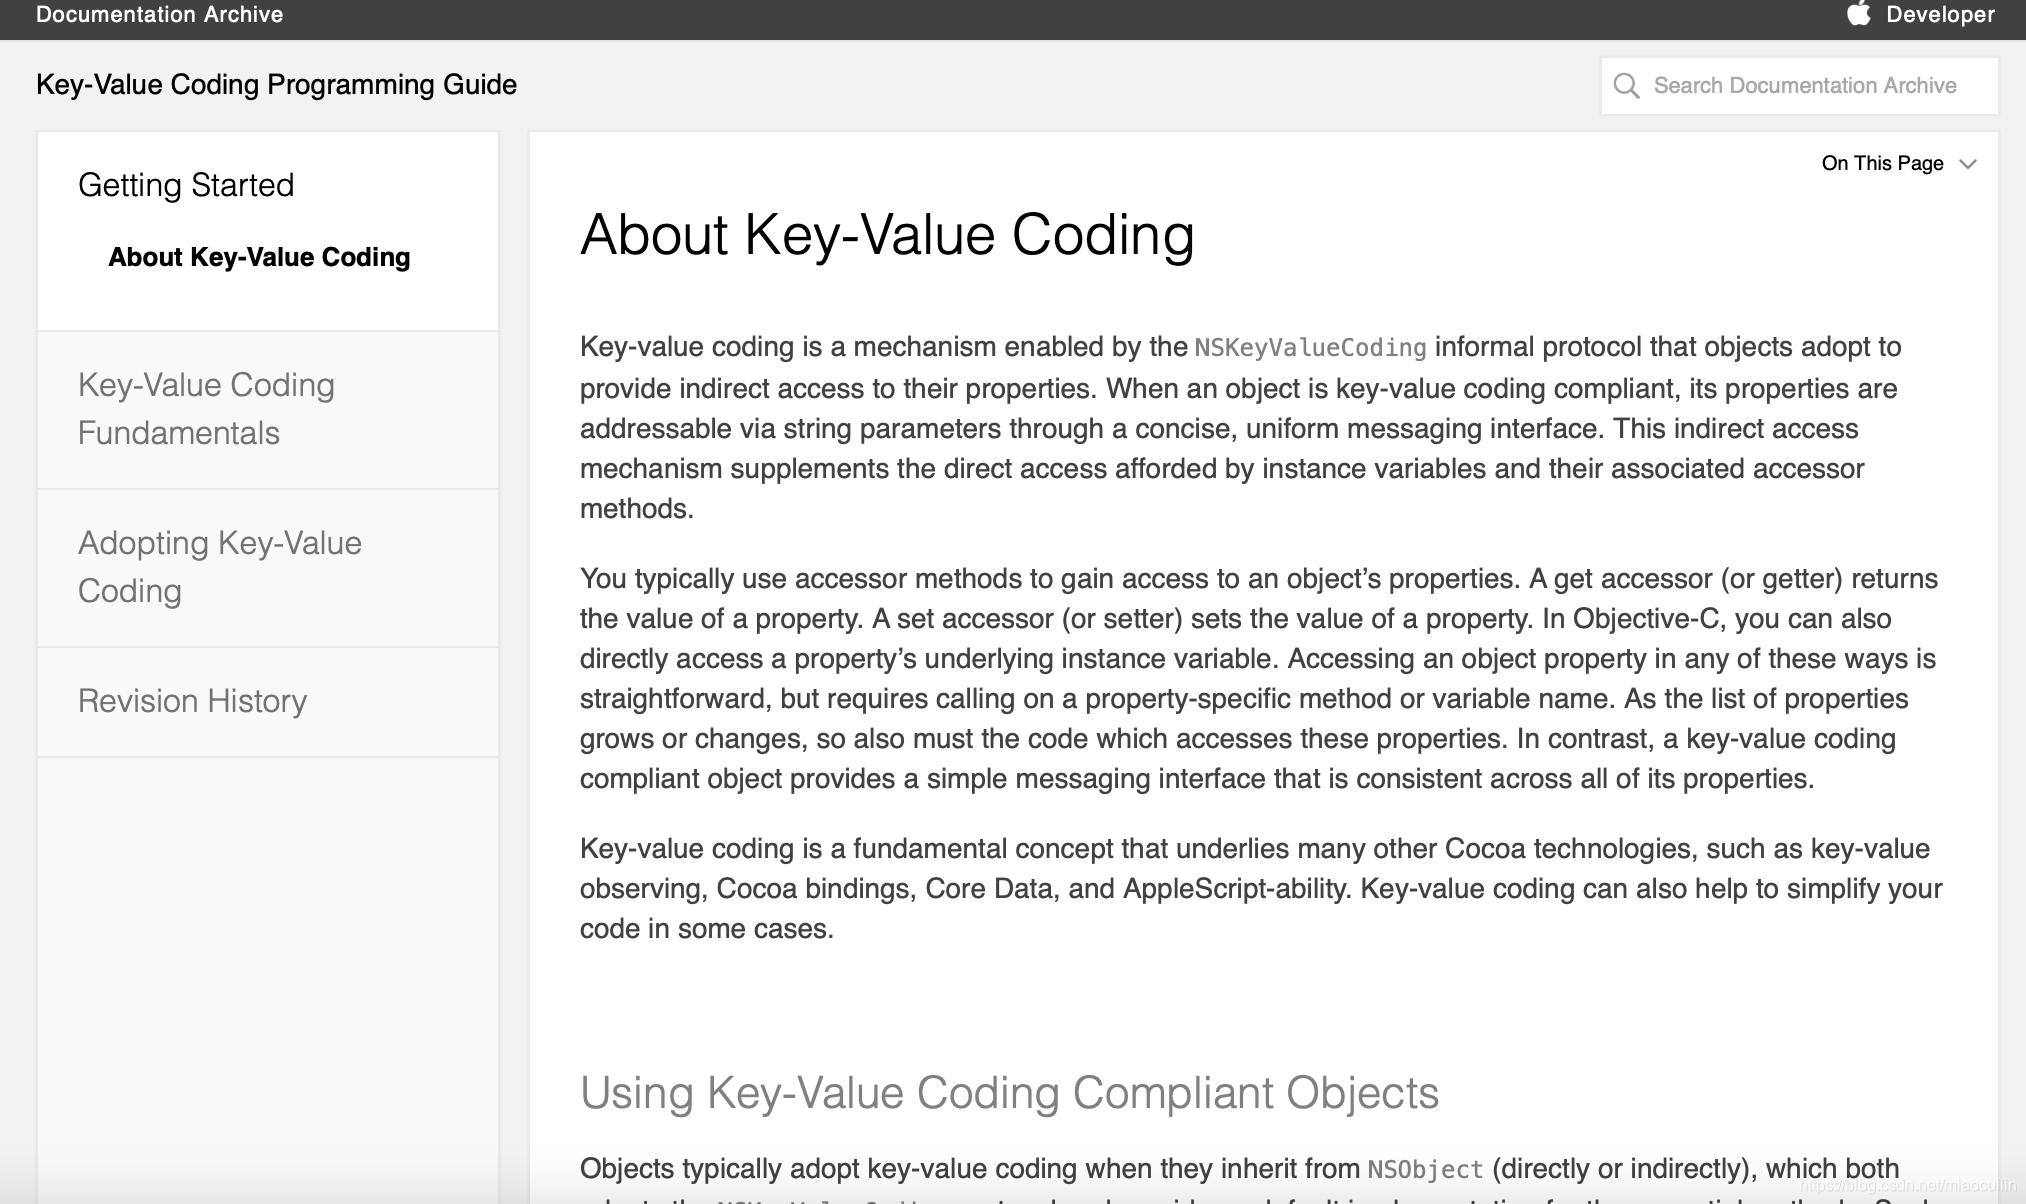Open the Revision History section
The height and width of the screenshot is (1204, 2026).
click(x=192, y=701)
